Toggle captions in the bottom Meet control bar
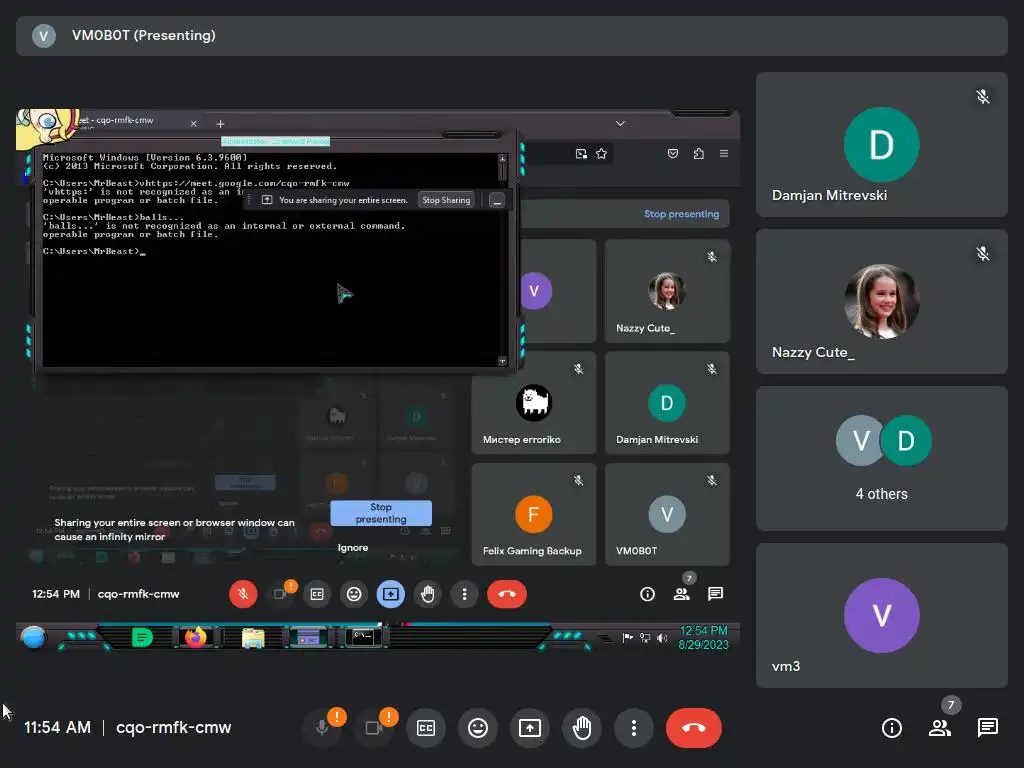 pyautogui.click(x=426, y=728)
